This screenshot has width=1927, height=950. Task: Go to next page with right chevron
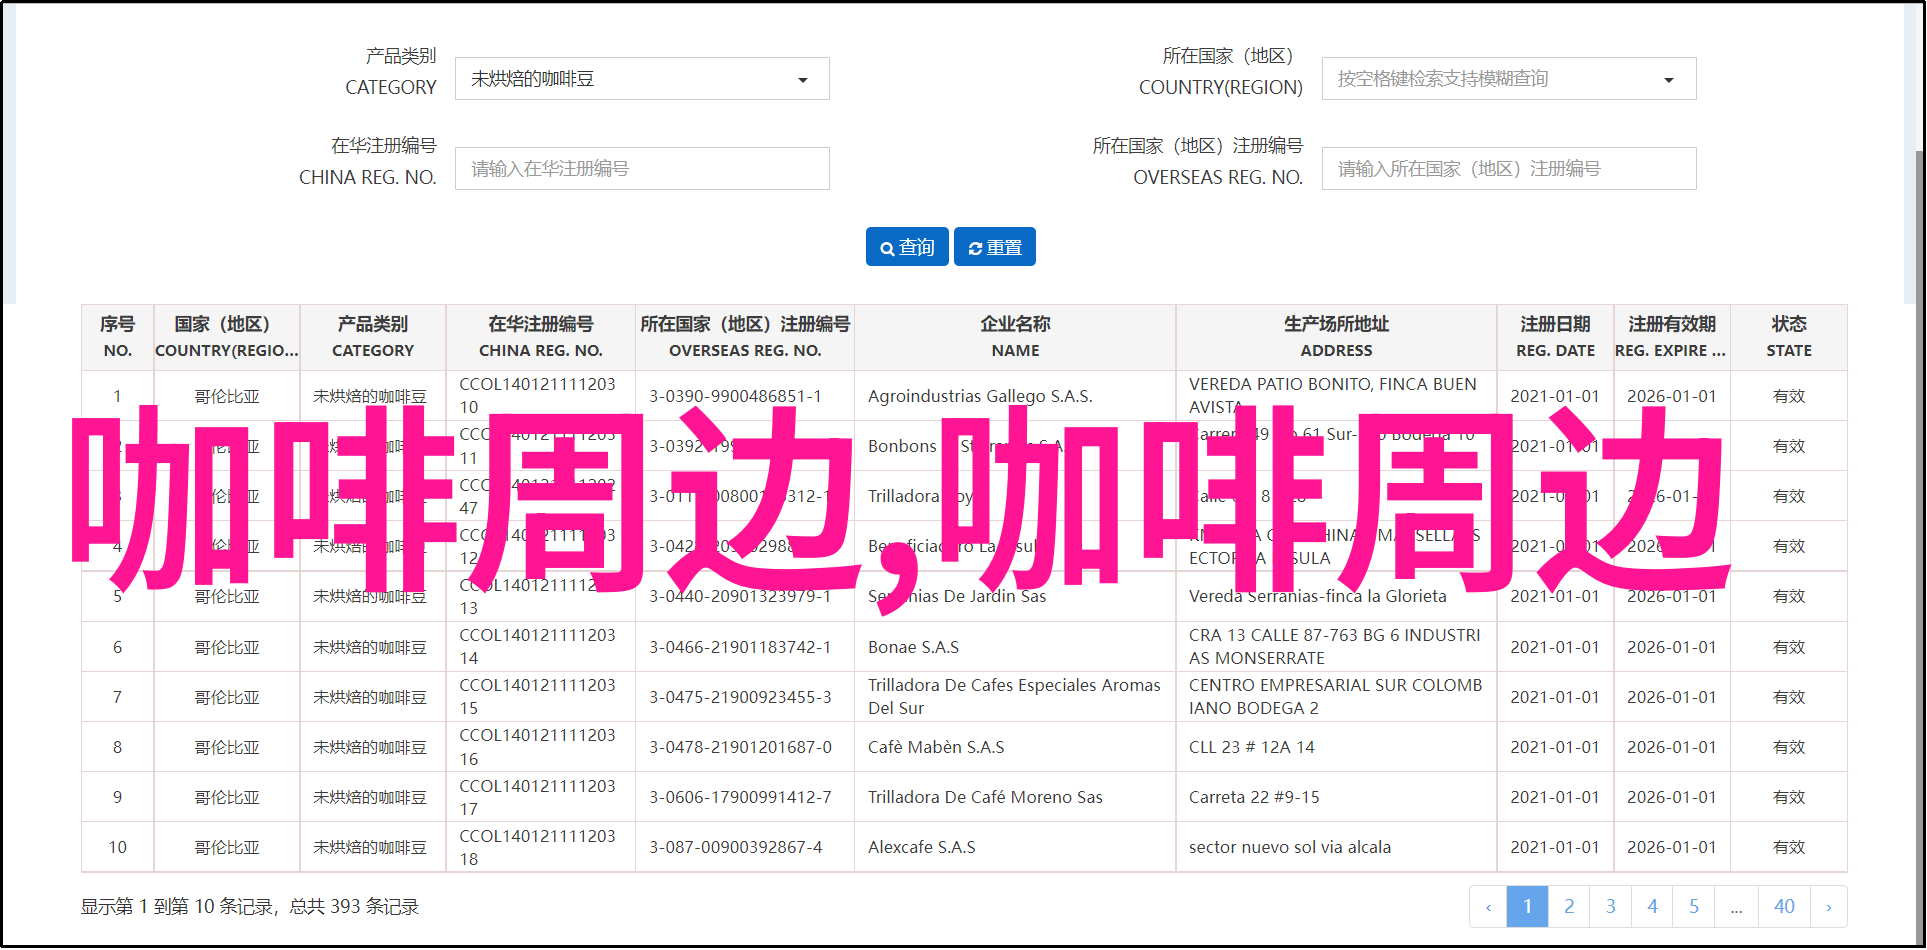pos(1829,907)
